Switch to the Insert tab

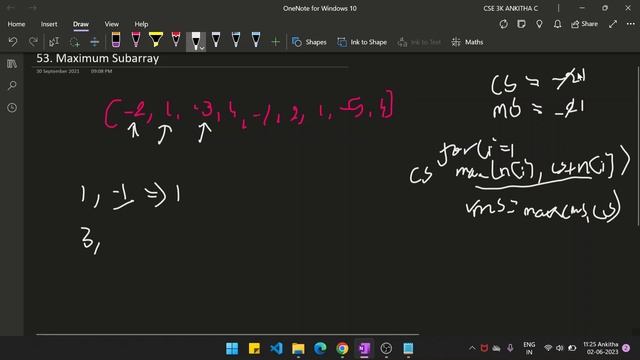click(x=49, y=24)
